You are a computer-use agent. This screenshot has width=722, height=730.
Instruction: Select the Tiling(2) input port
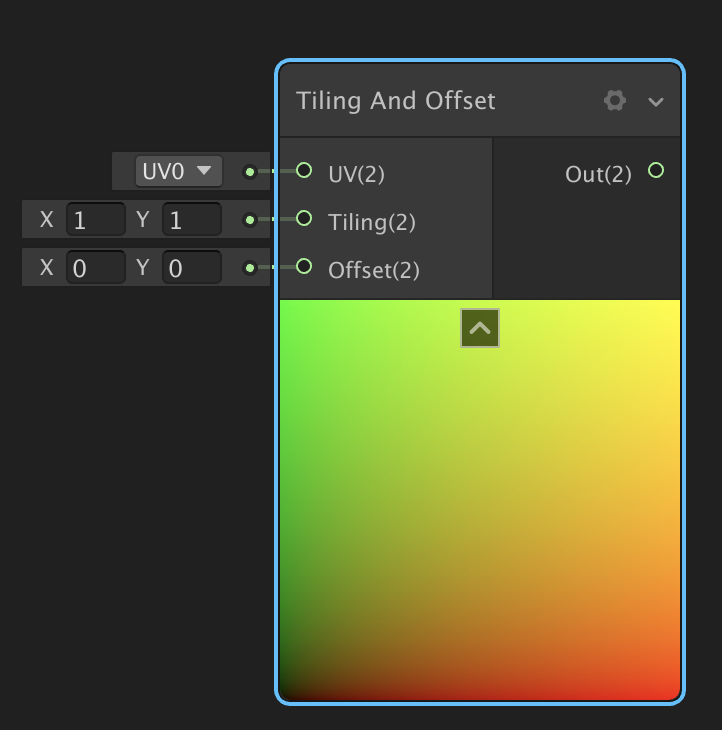point(304,218)
